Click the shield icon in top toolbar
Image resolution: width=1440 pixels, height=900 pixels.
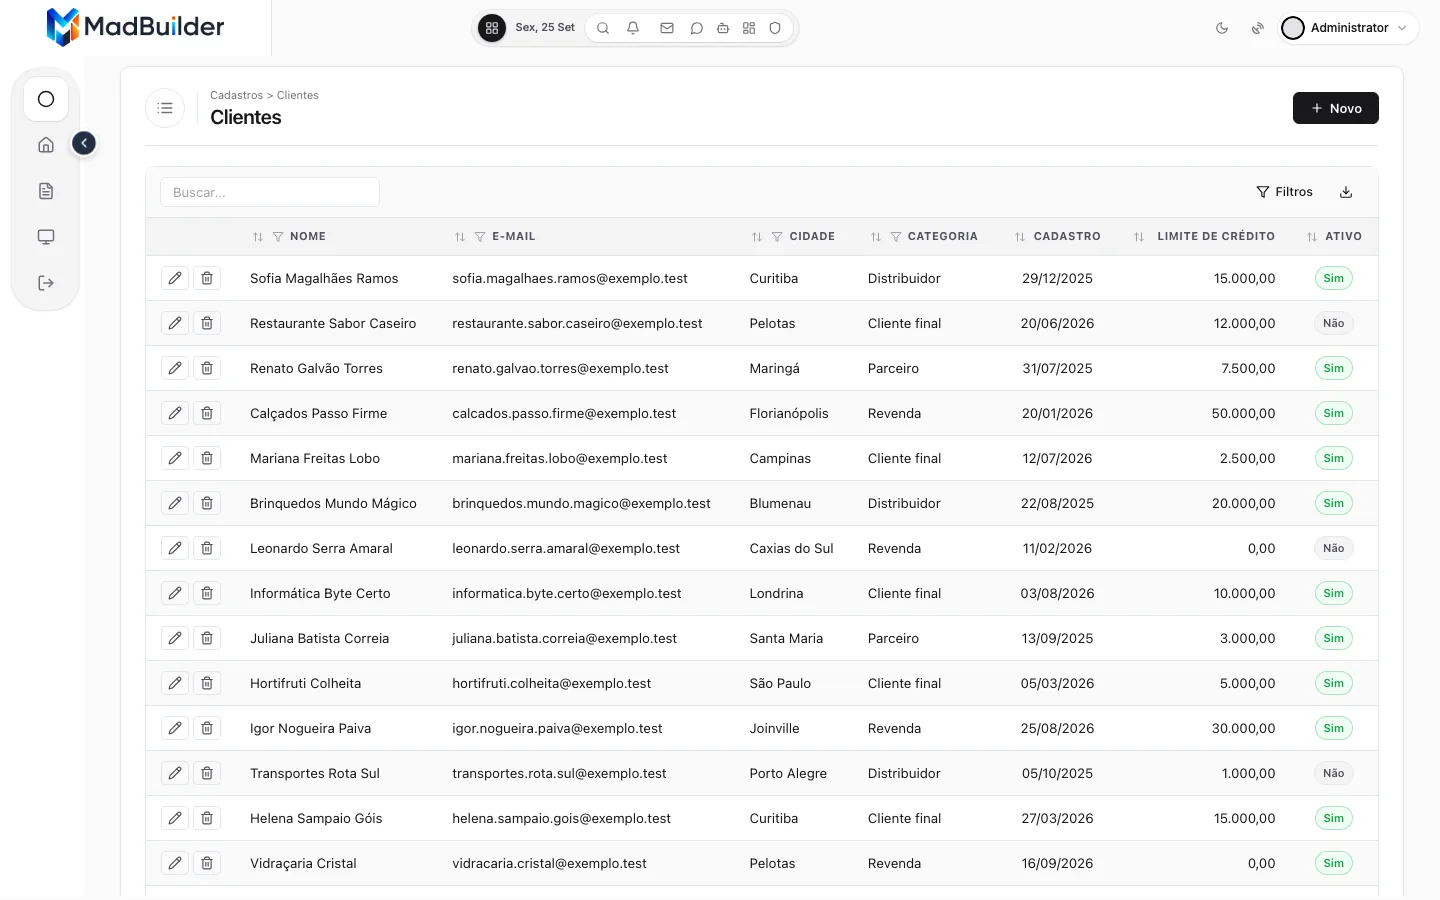tap(775, 28)
